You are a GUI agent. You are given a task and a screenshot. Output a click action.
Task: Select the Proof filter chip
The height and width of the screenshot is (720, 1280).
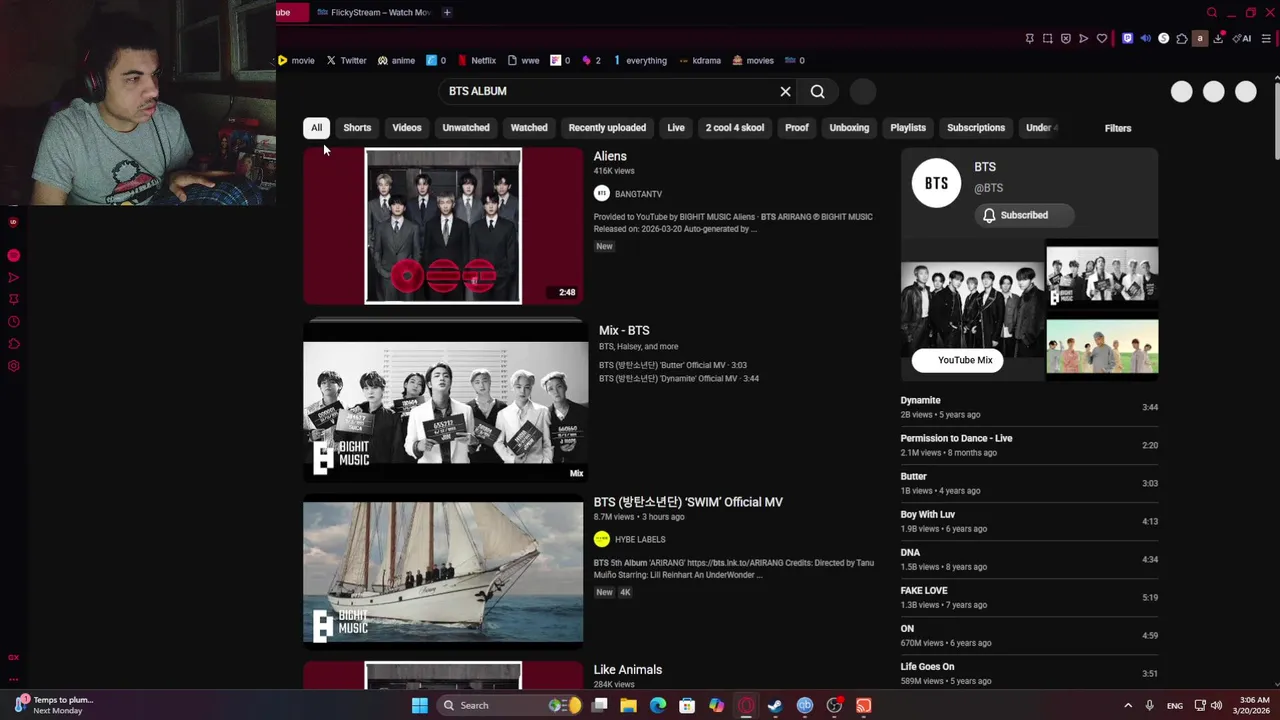coord(797,128)
